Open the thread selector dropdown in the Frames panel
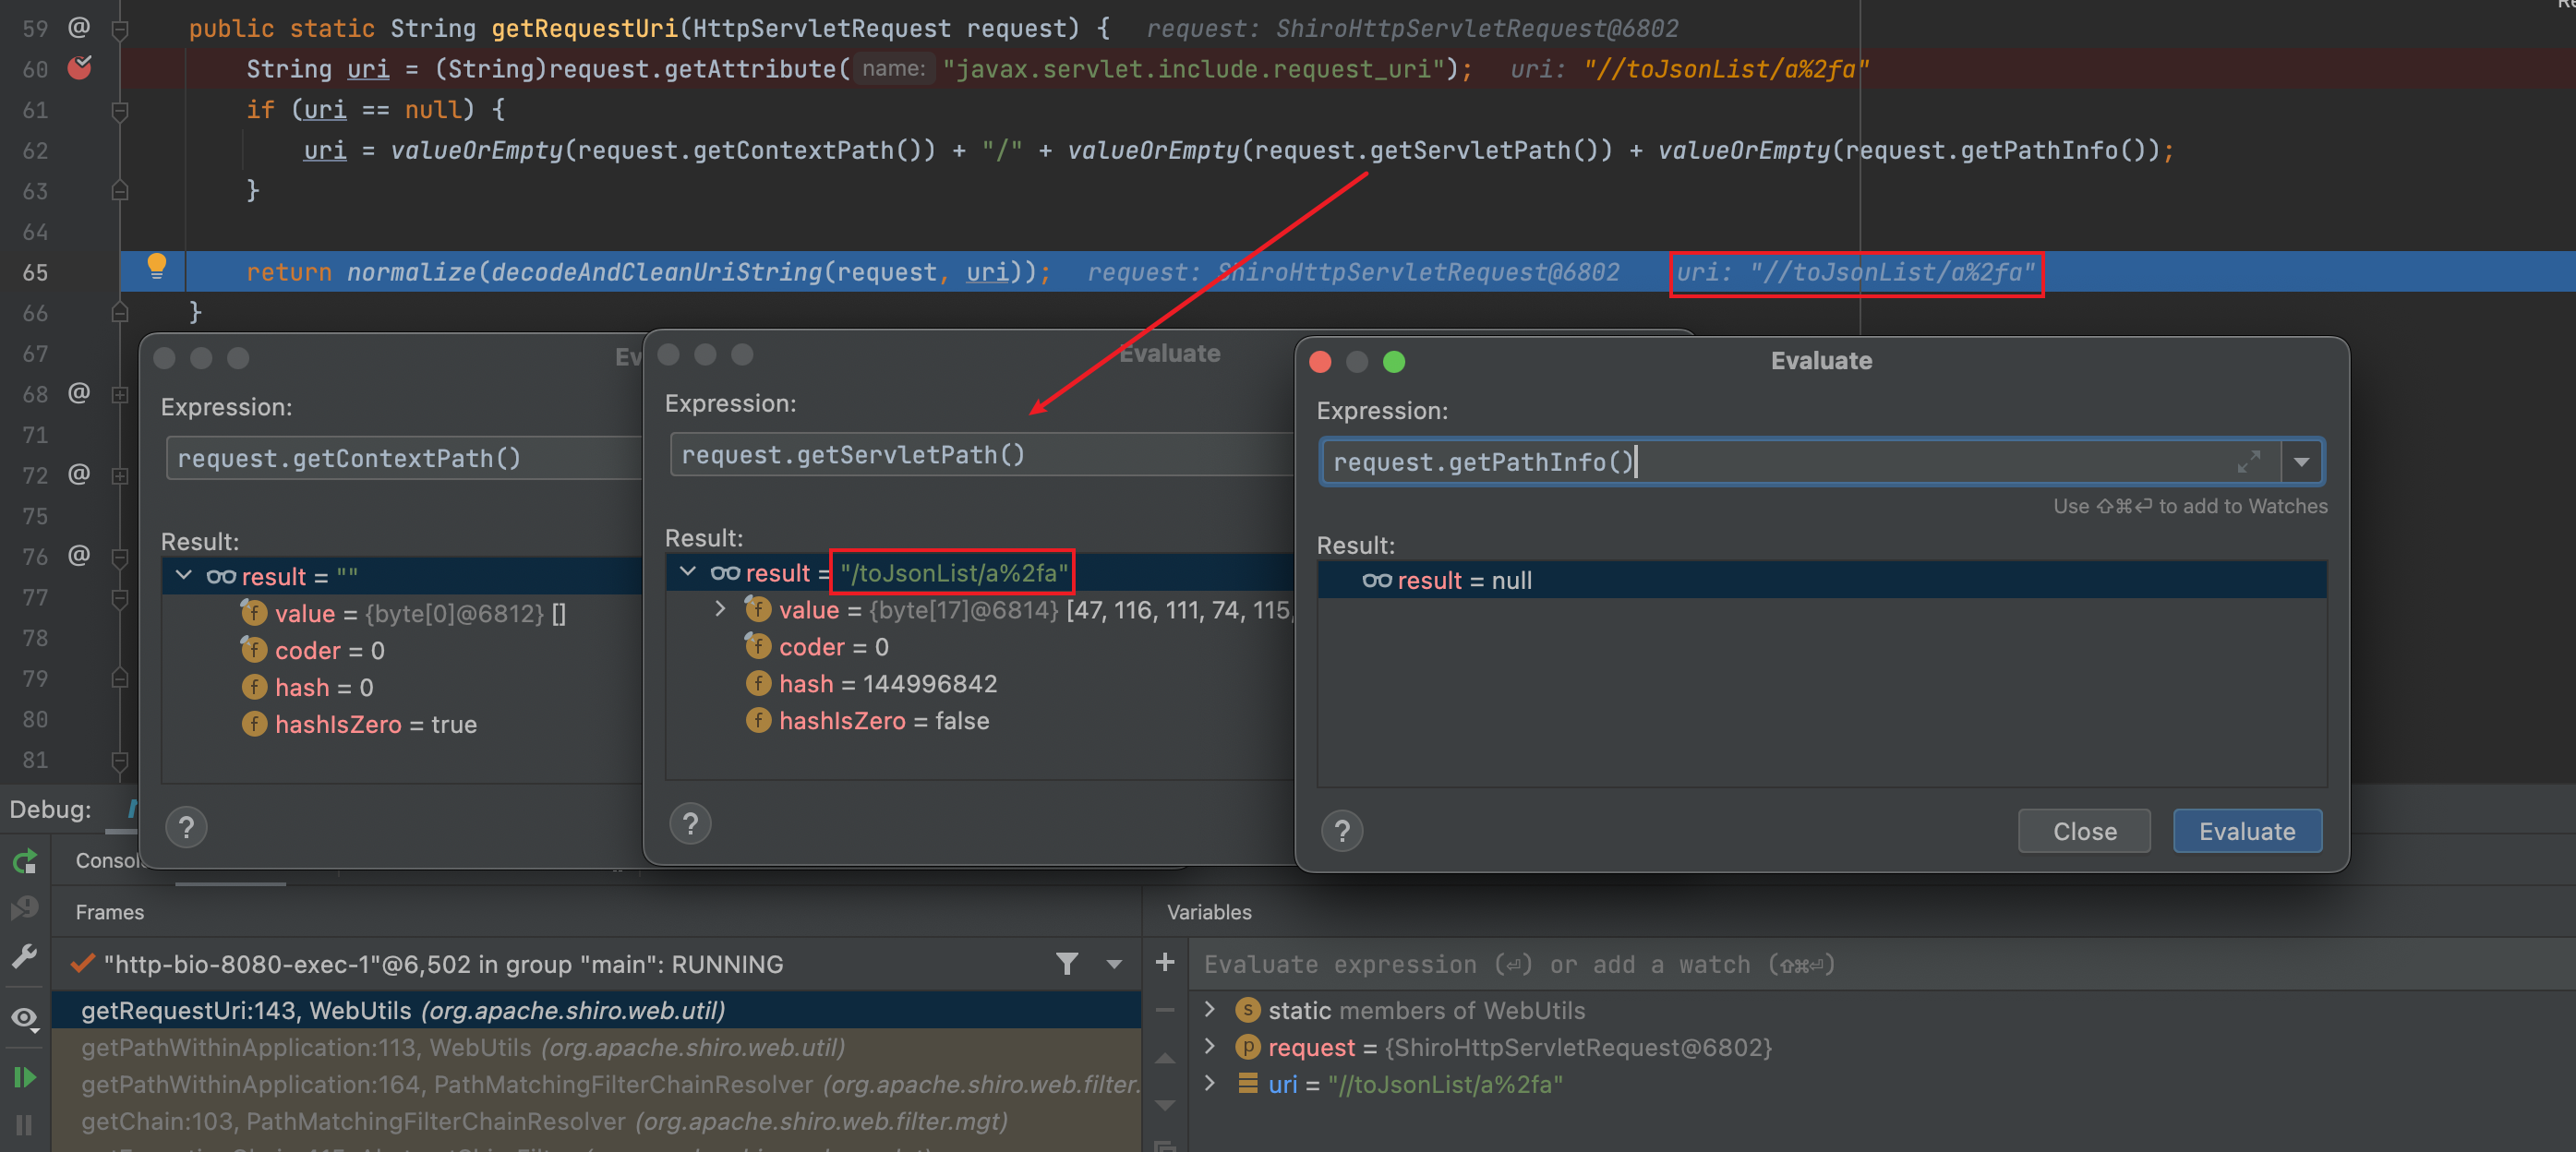The image size is (2576, 1152). tap(1114, 964)
